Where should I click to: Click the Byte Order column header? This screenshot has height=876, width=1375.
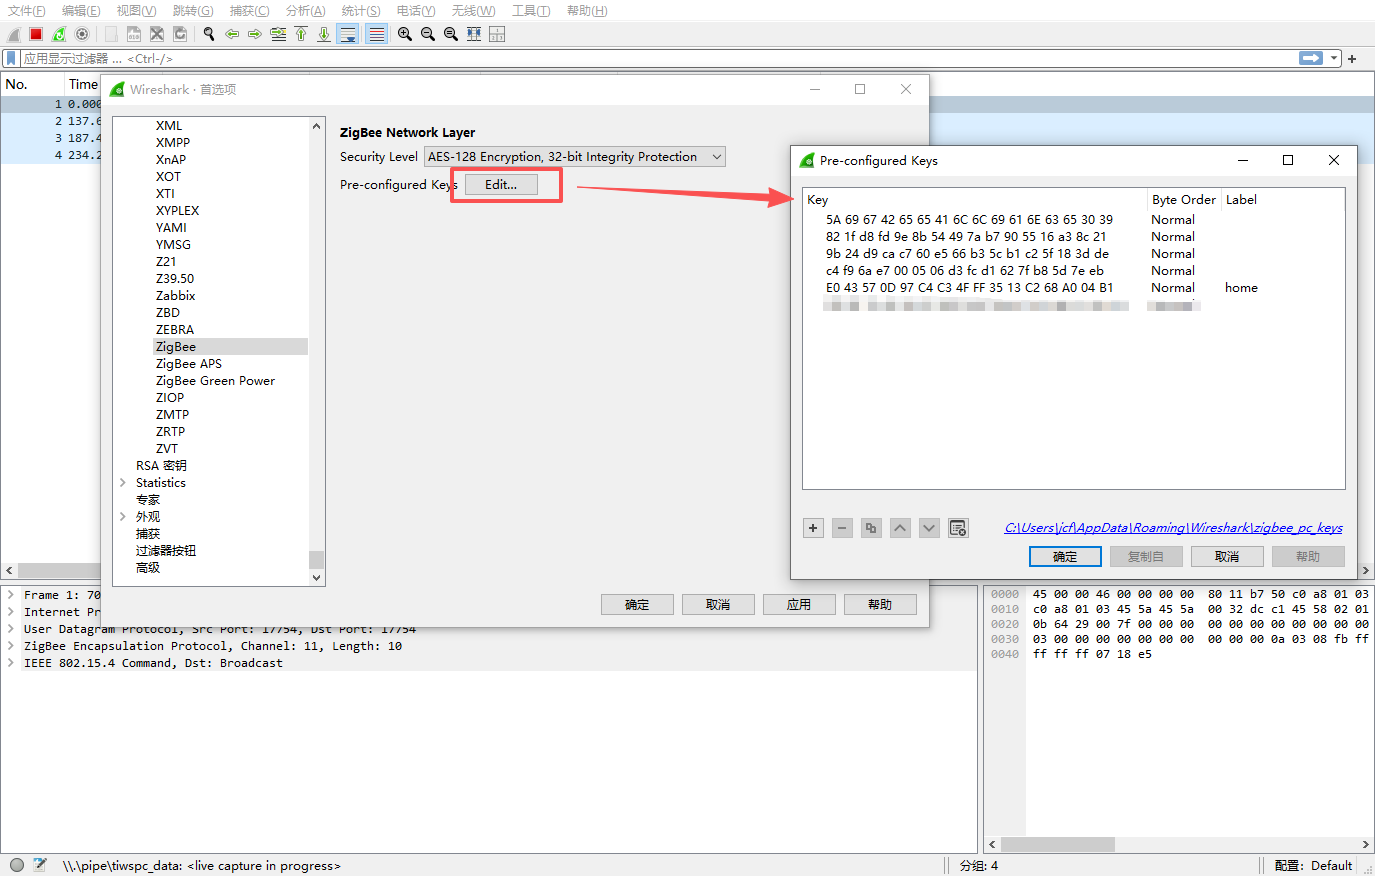coord(1184,200)
